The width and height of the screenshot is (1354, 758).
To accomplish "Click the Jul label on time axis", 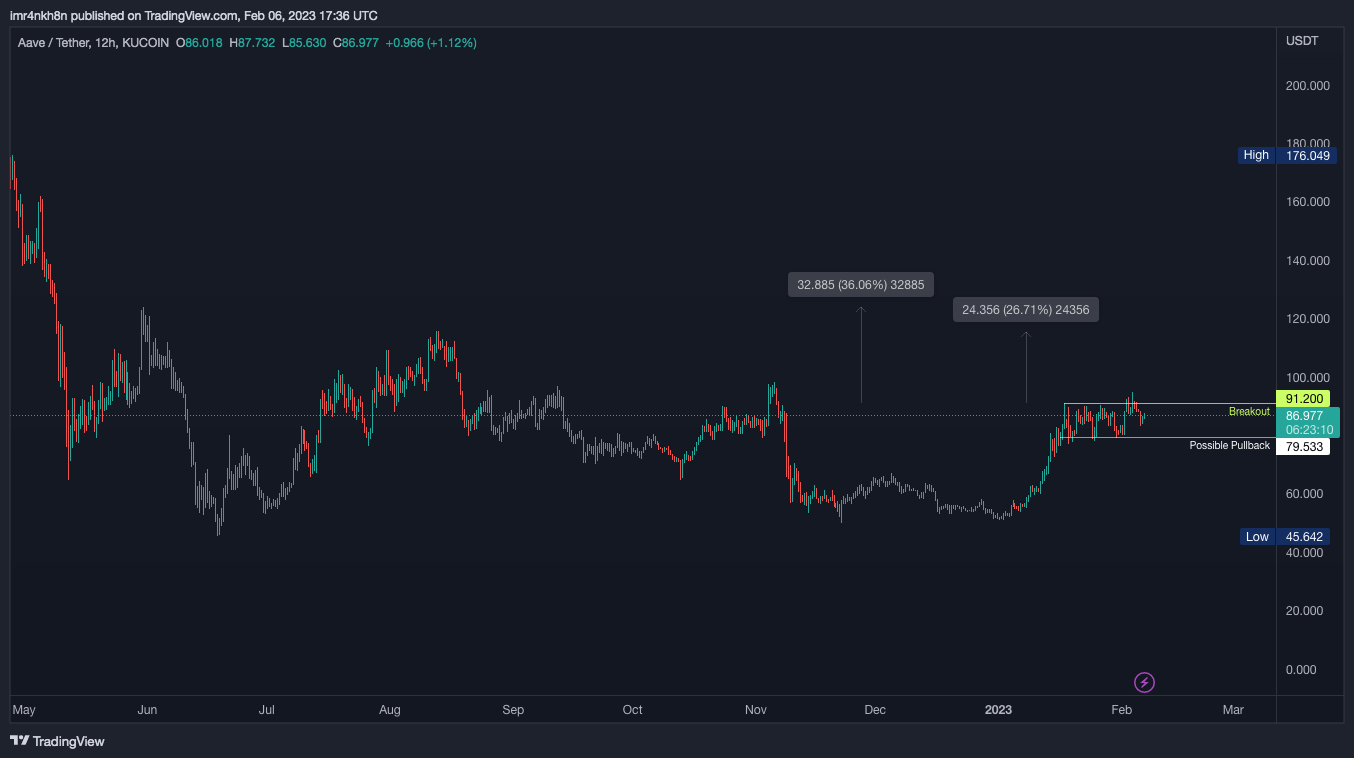I will [x=267, y=710].
